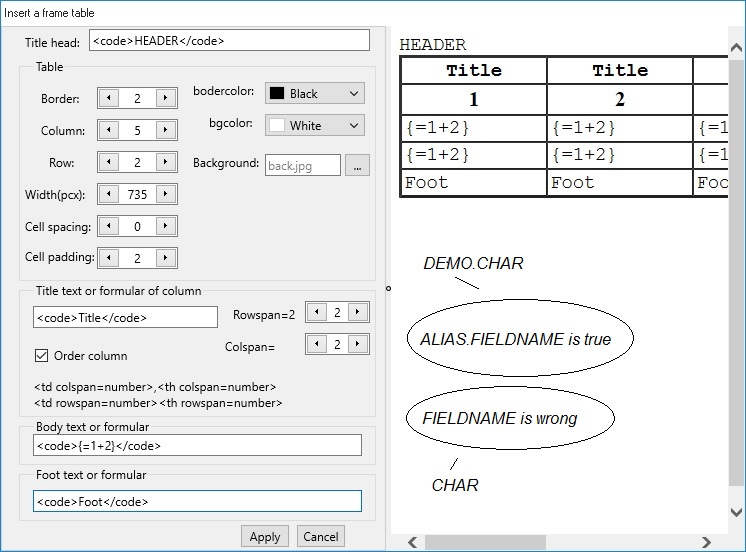Increase the Cell spacing value
746x552 pixels.
[166, 226]
